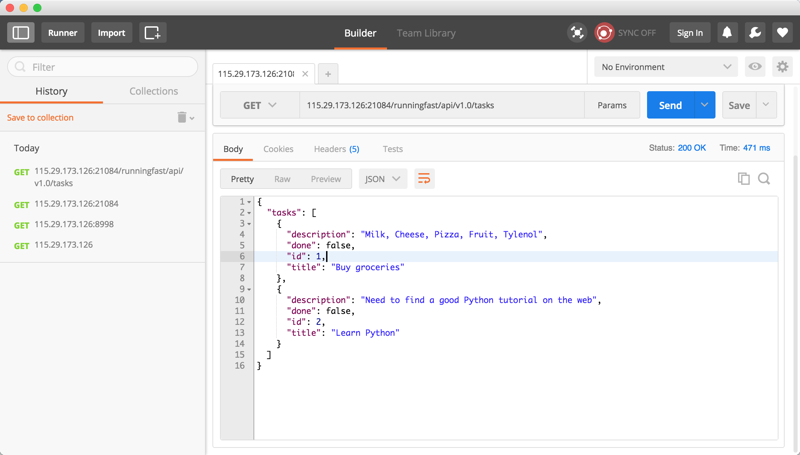Click the Save button

(x=739, y=105)
